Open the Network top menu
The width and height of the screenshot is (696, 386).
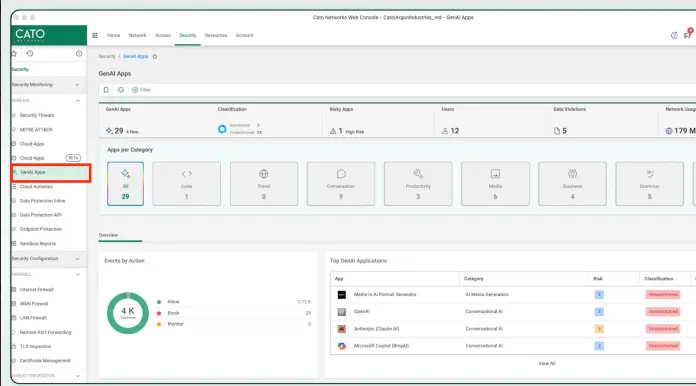pos(138,35)
